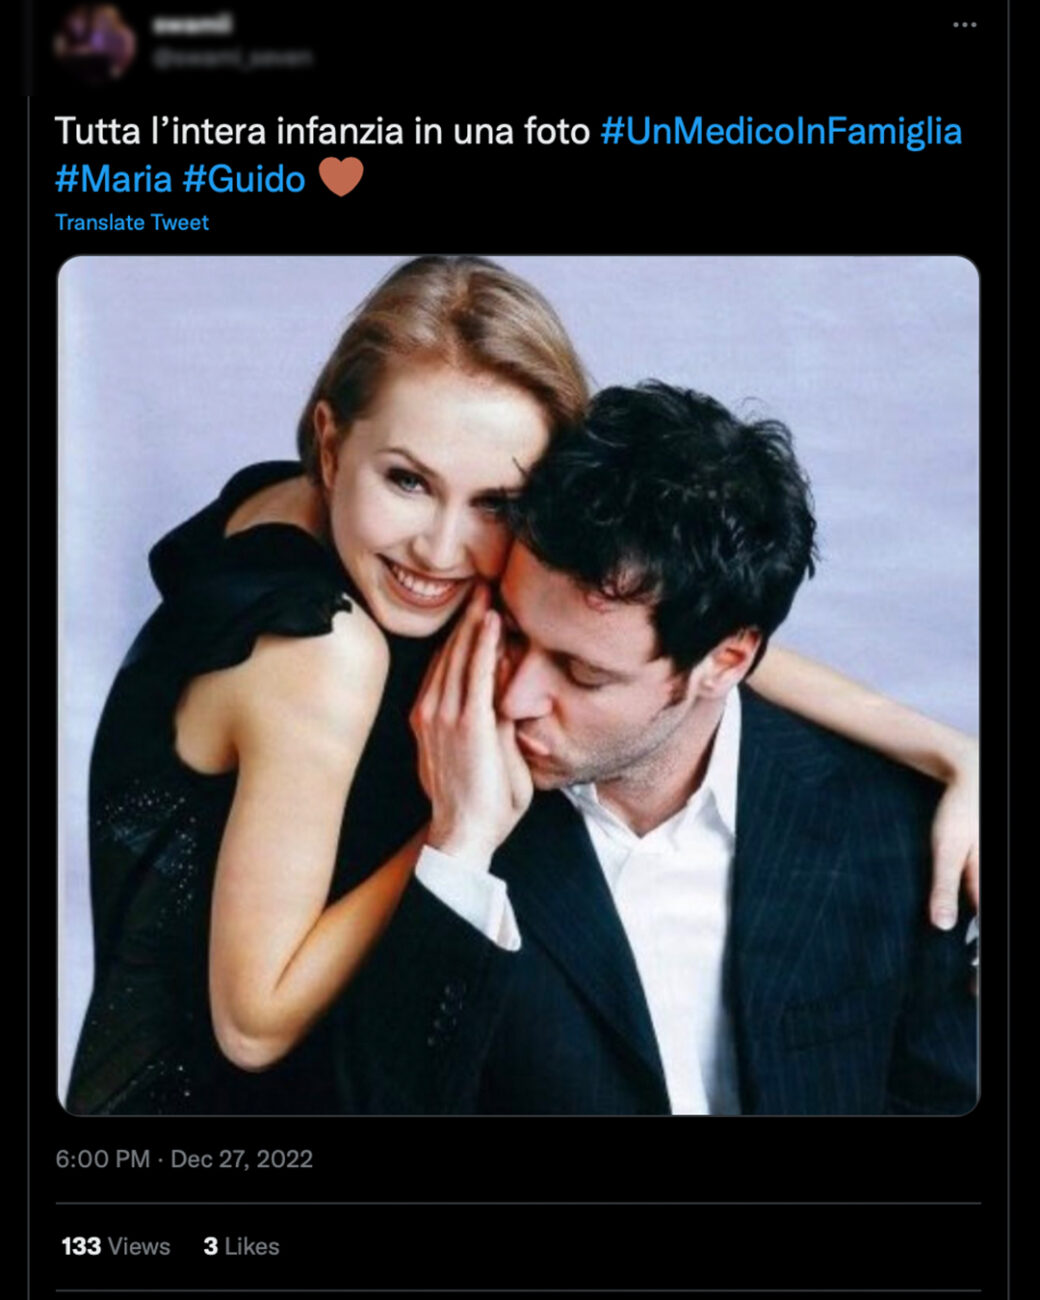Translate the tweet with Translate Tweet
Image resolution: width=1040 pixels, height=1300 pixels.
pyautogui.click(x=132, y=223)
